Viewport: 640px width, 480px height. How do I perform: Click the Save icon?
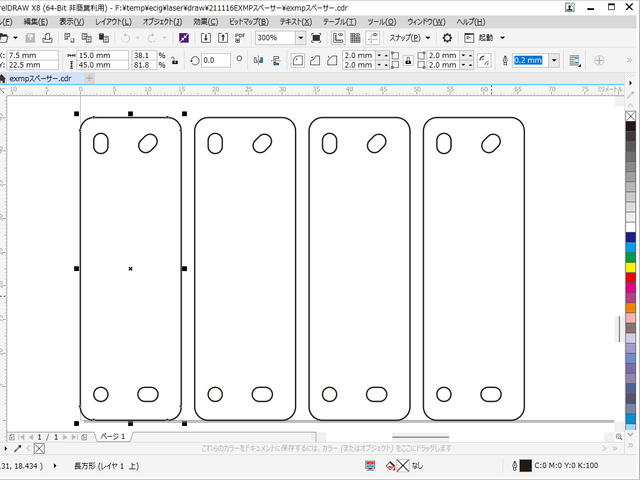pos(30,37)
